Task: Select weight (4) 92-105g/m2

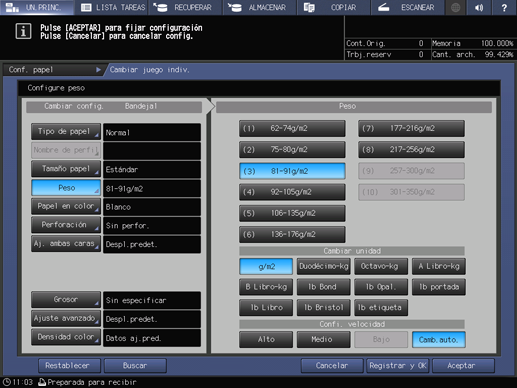Action: pos(292,192)
